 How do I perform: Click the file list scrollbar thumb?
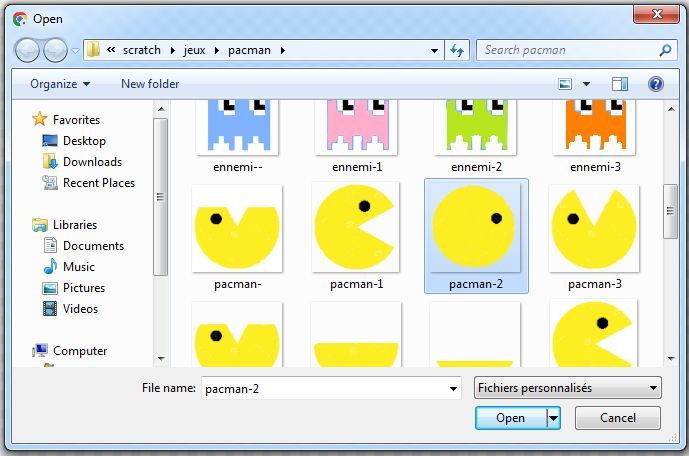tap(671, 211)
